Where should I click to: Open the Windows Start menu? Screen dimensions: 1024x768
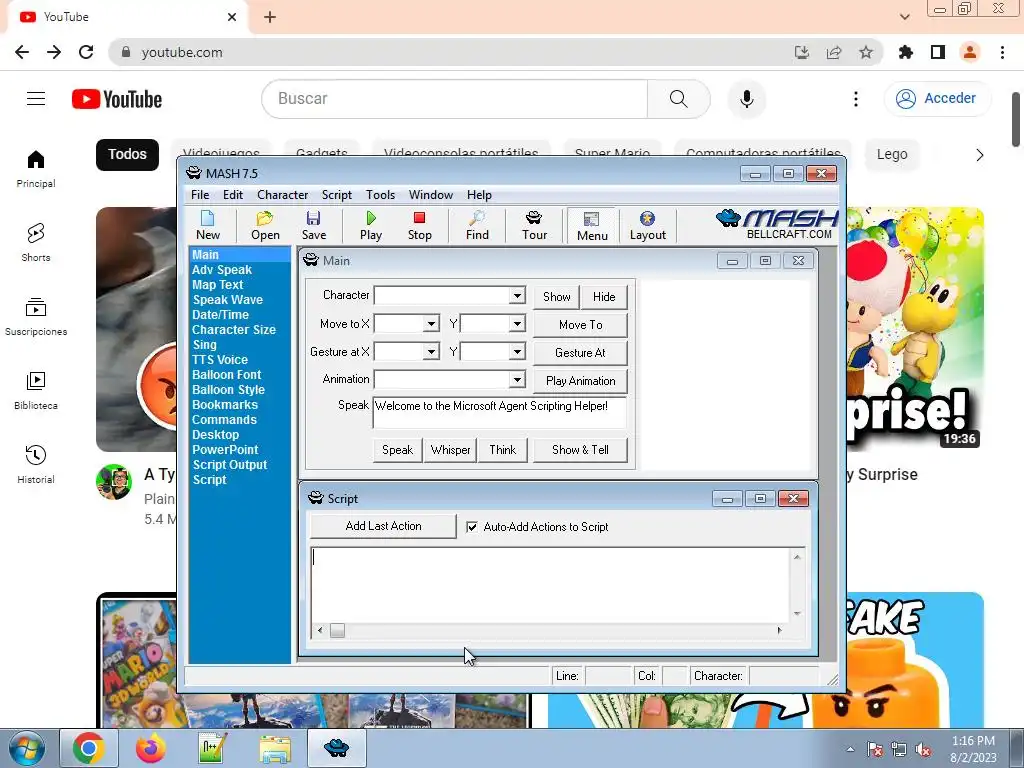27,748
